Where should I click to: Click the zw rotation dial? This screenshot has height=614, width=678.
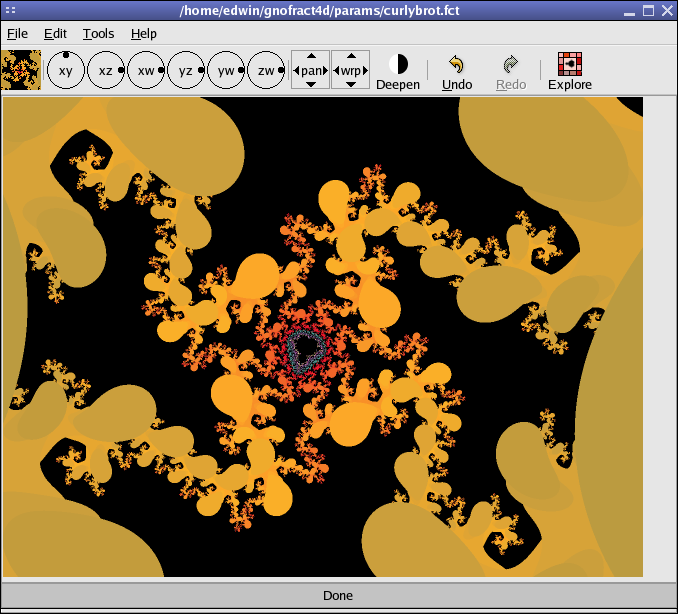tap(266, 71)
